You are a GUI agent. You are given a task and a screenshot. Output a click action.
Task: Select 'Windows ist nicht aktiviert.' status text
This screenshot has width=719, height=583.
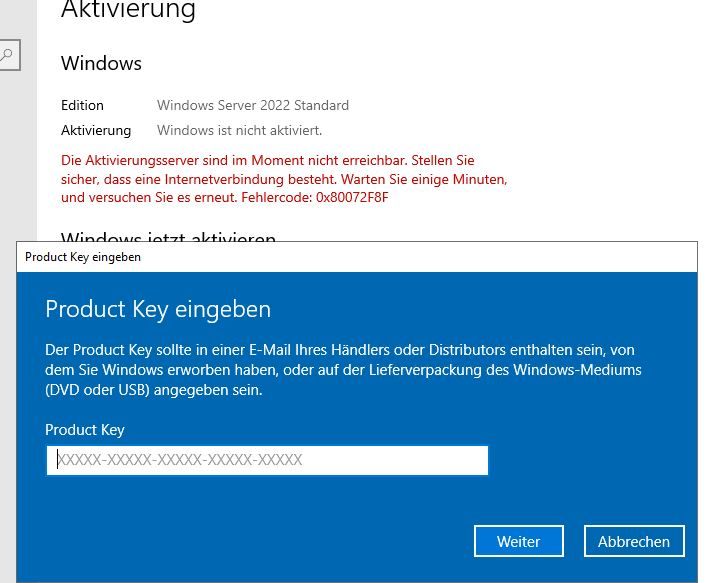(239, 130)
